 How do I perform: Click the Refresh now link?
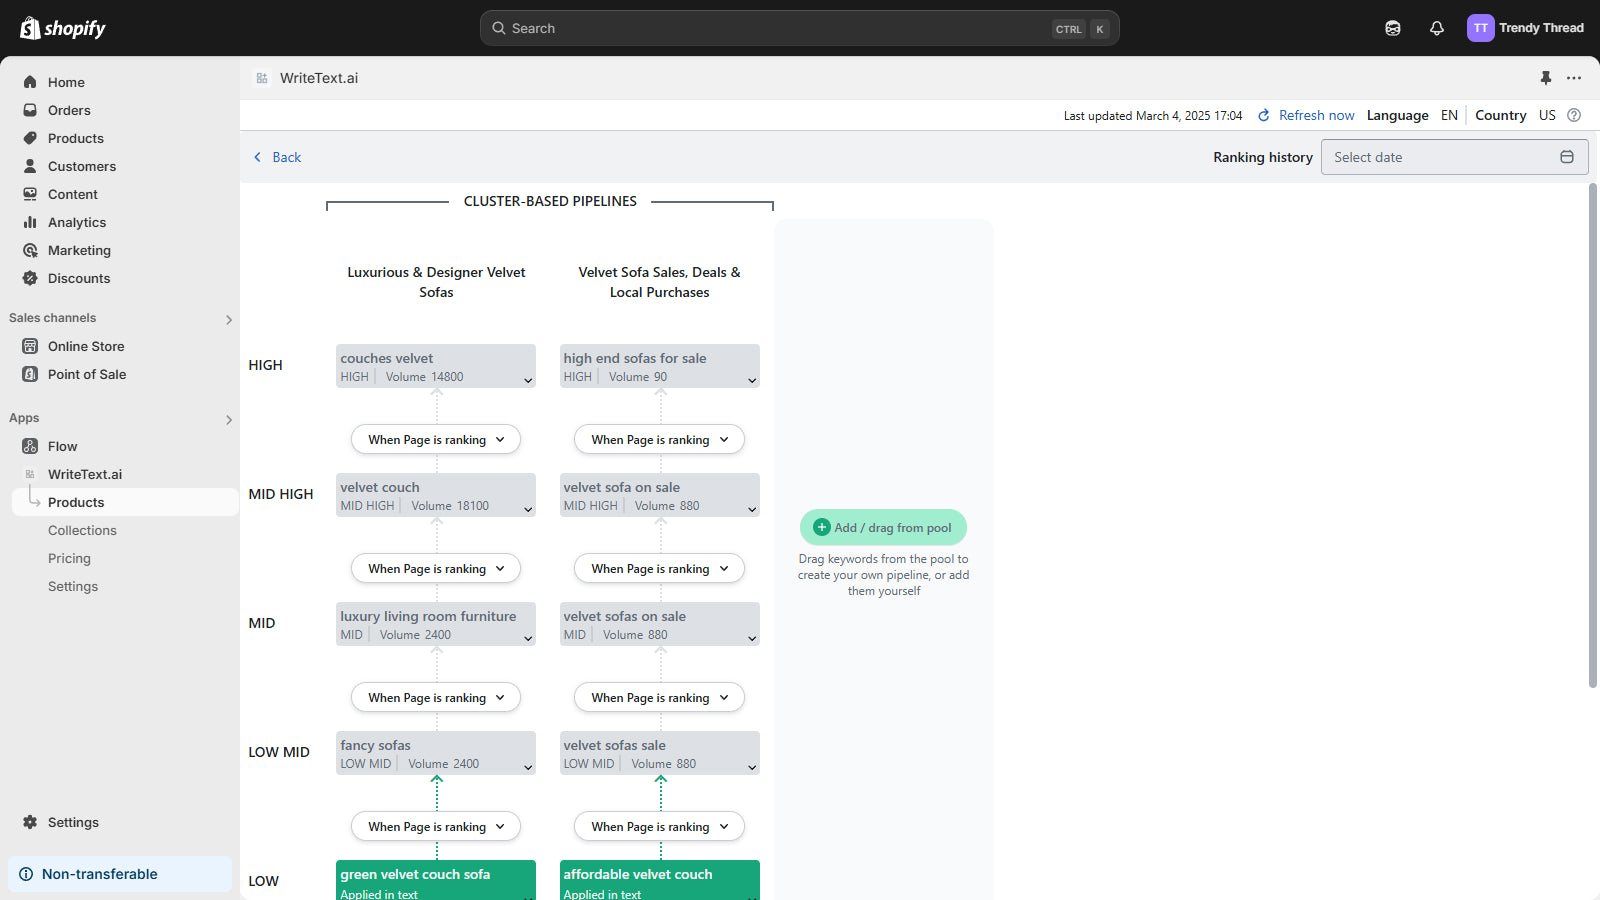pos(1316,115)
